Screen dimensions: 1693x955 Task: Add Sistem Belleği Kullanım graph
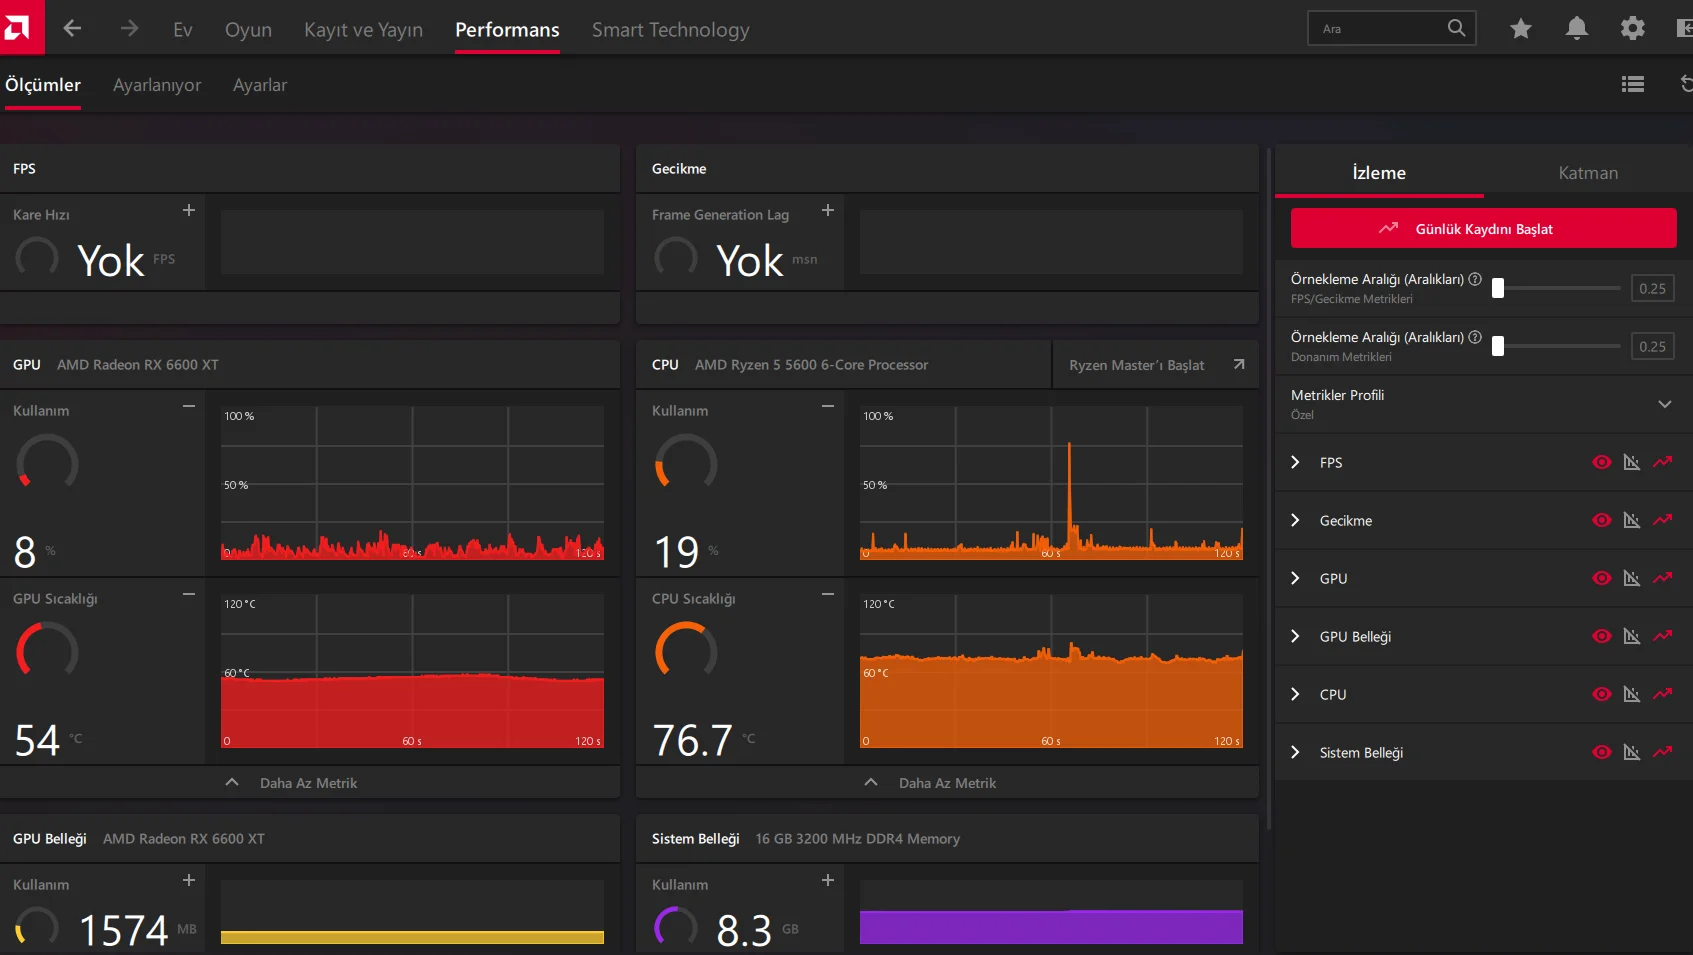[x=828, y=880]
